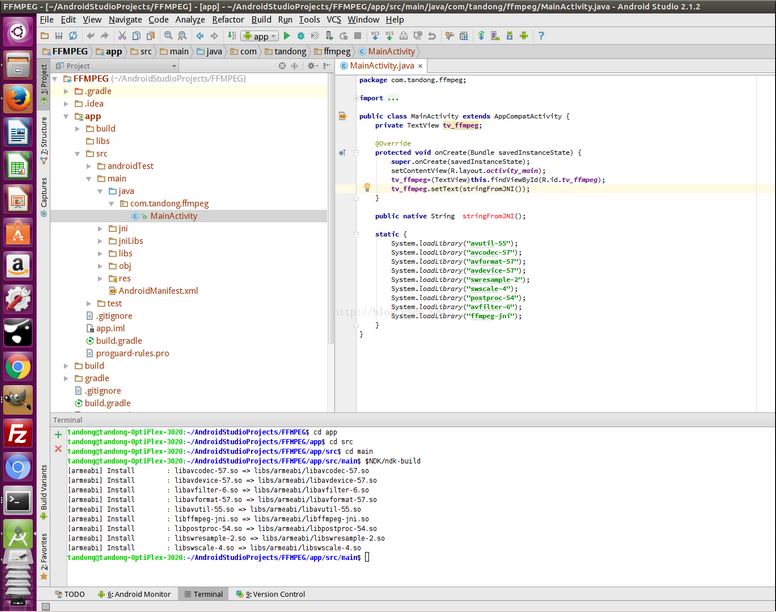Synchronize project with the refresh icon

click(73, 36)
